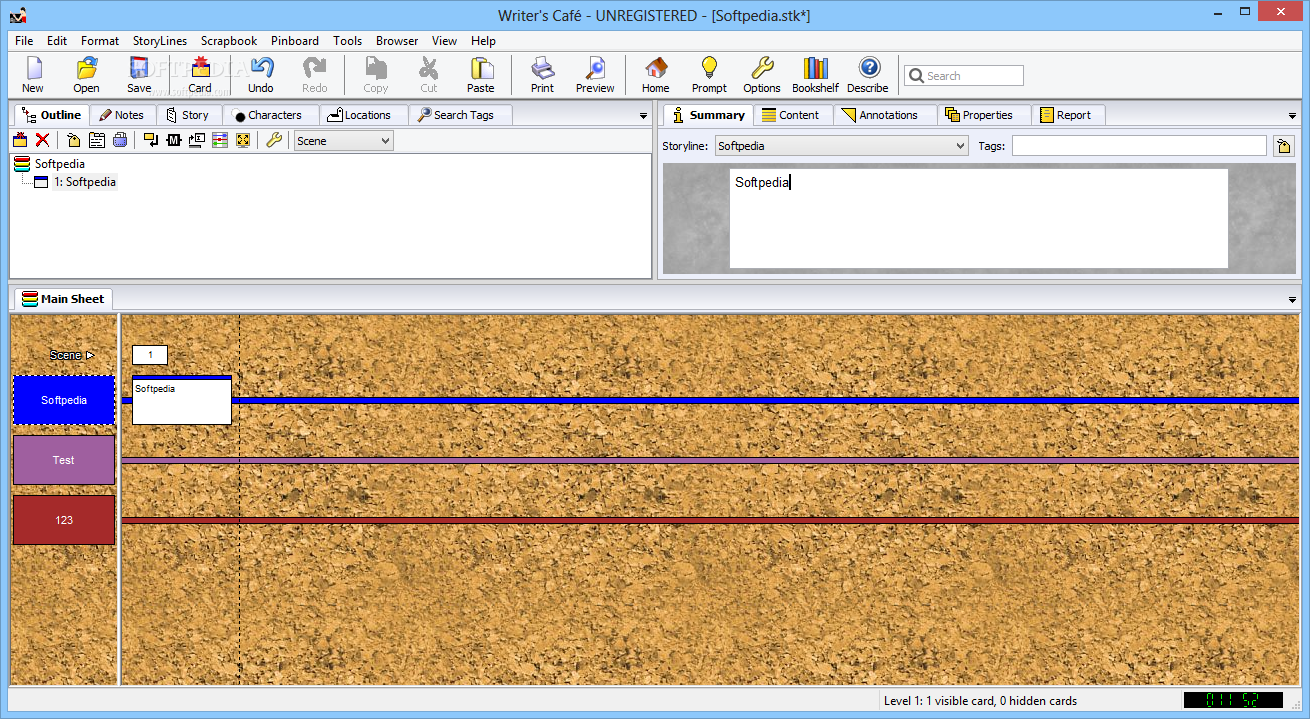Open the Help menu
Screen dimensions: 1310x719
pyautogui.click(x=483, y=41)
